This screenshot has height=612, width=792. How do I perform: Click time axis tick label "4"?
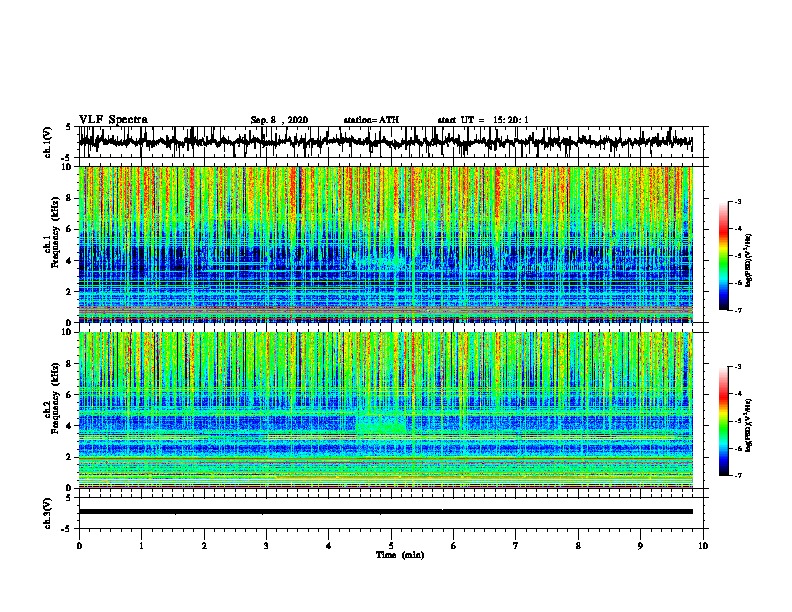[328, 545]
